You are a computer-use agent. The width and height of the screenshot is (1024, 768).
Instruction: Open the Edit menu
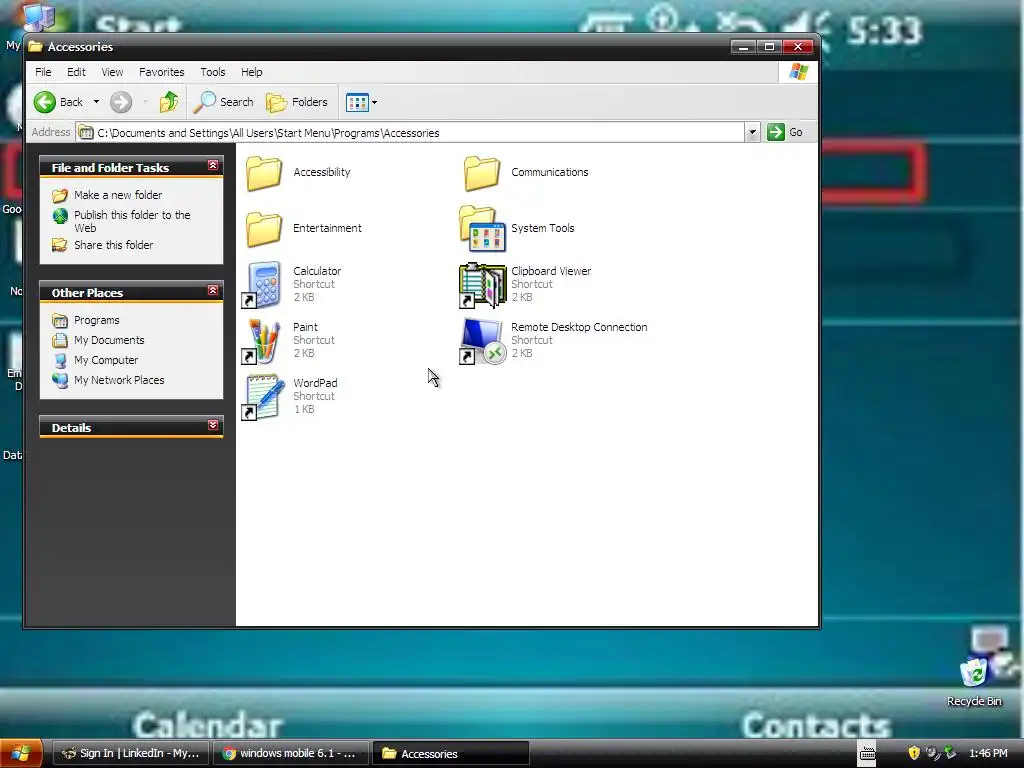76,72
